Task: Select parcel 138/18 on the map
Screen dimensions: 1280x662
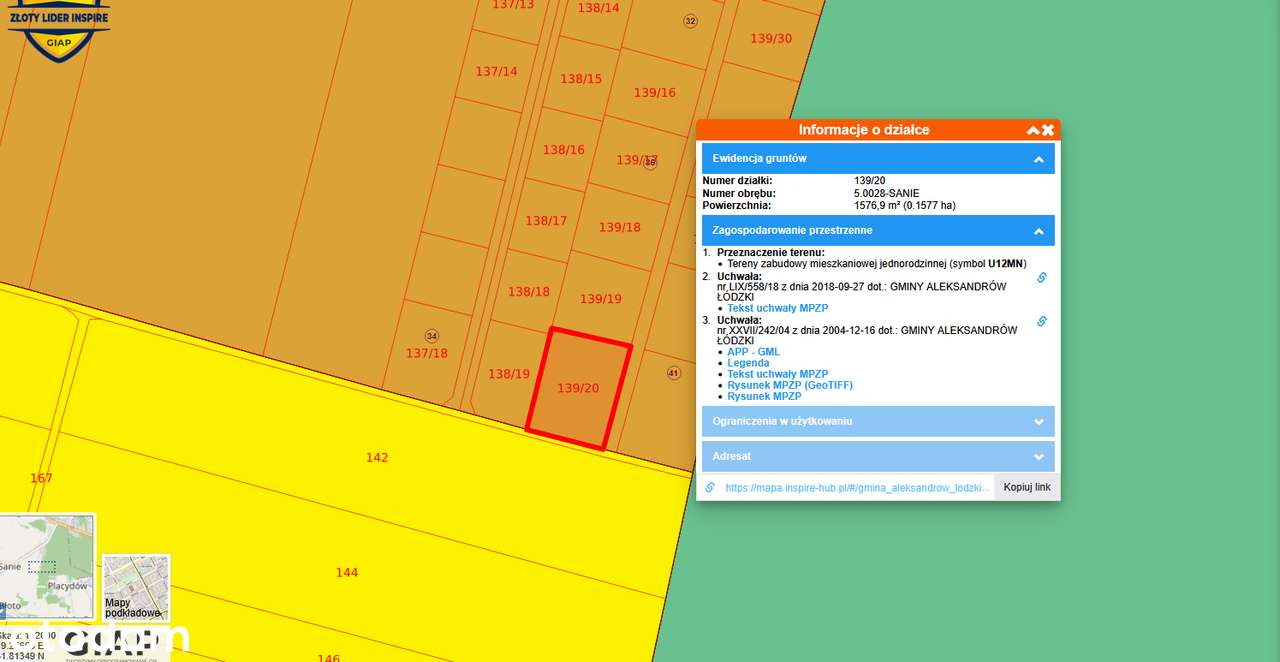Action: click(528, 292)
